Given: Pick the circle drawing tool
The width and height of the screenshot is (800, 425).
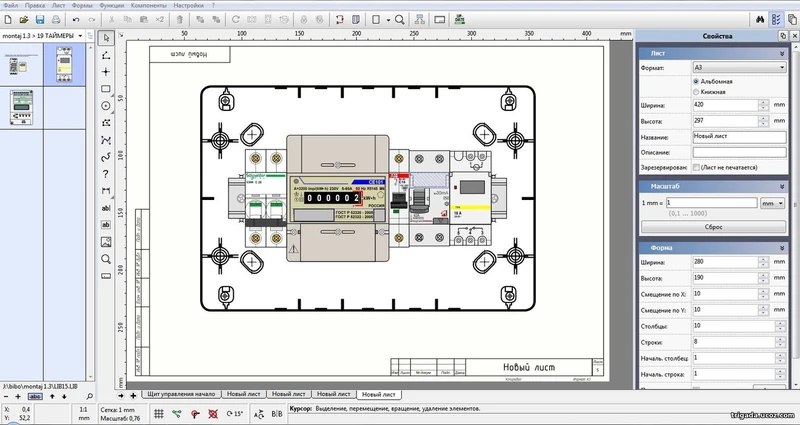Looking at the screenshot, I should (106, 105).
